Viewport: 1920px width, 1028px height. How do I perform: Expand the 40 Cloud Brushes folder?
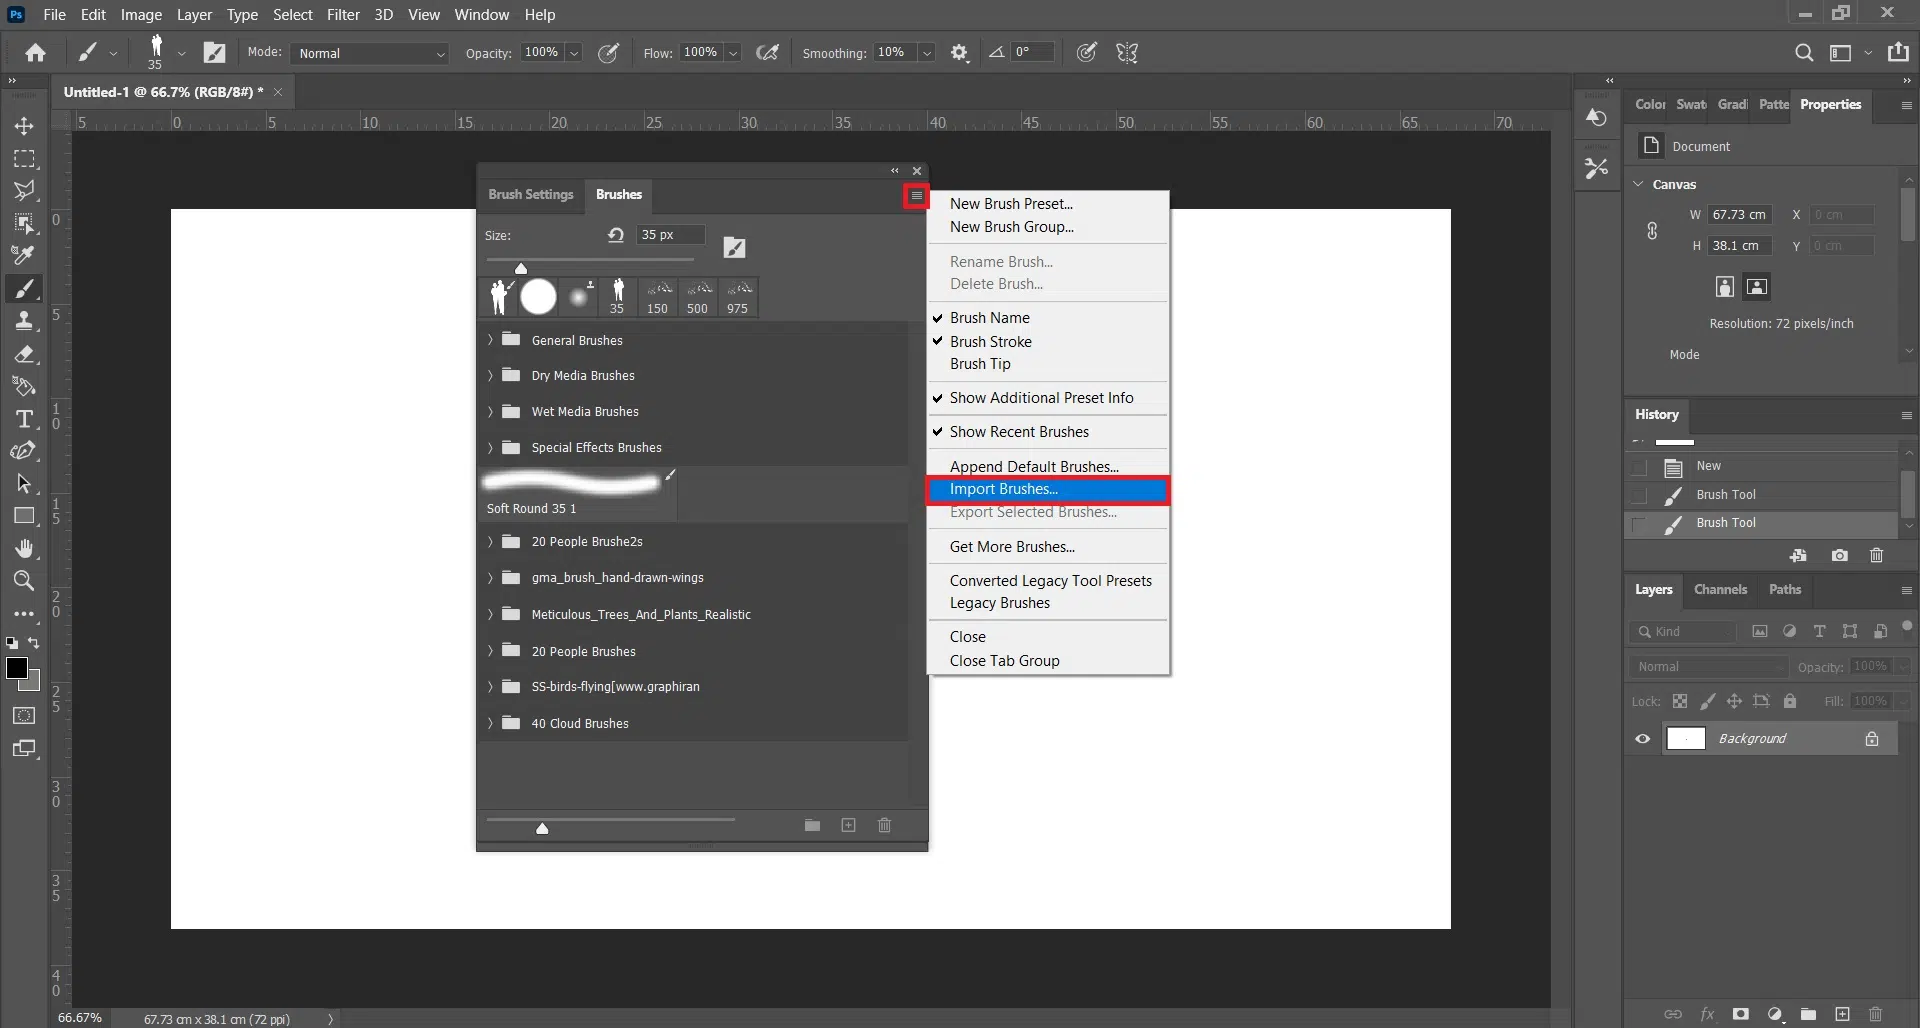[490, 723]
